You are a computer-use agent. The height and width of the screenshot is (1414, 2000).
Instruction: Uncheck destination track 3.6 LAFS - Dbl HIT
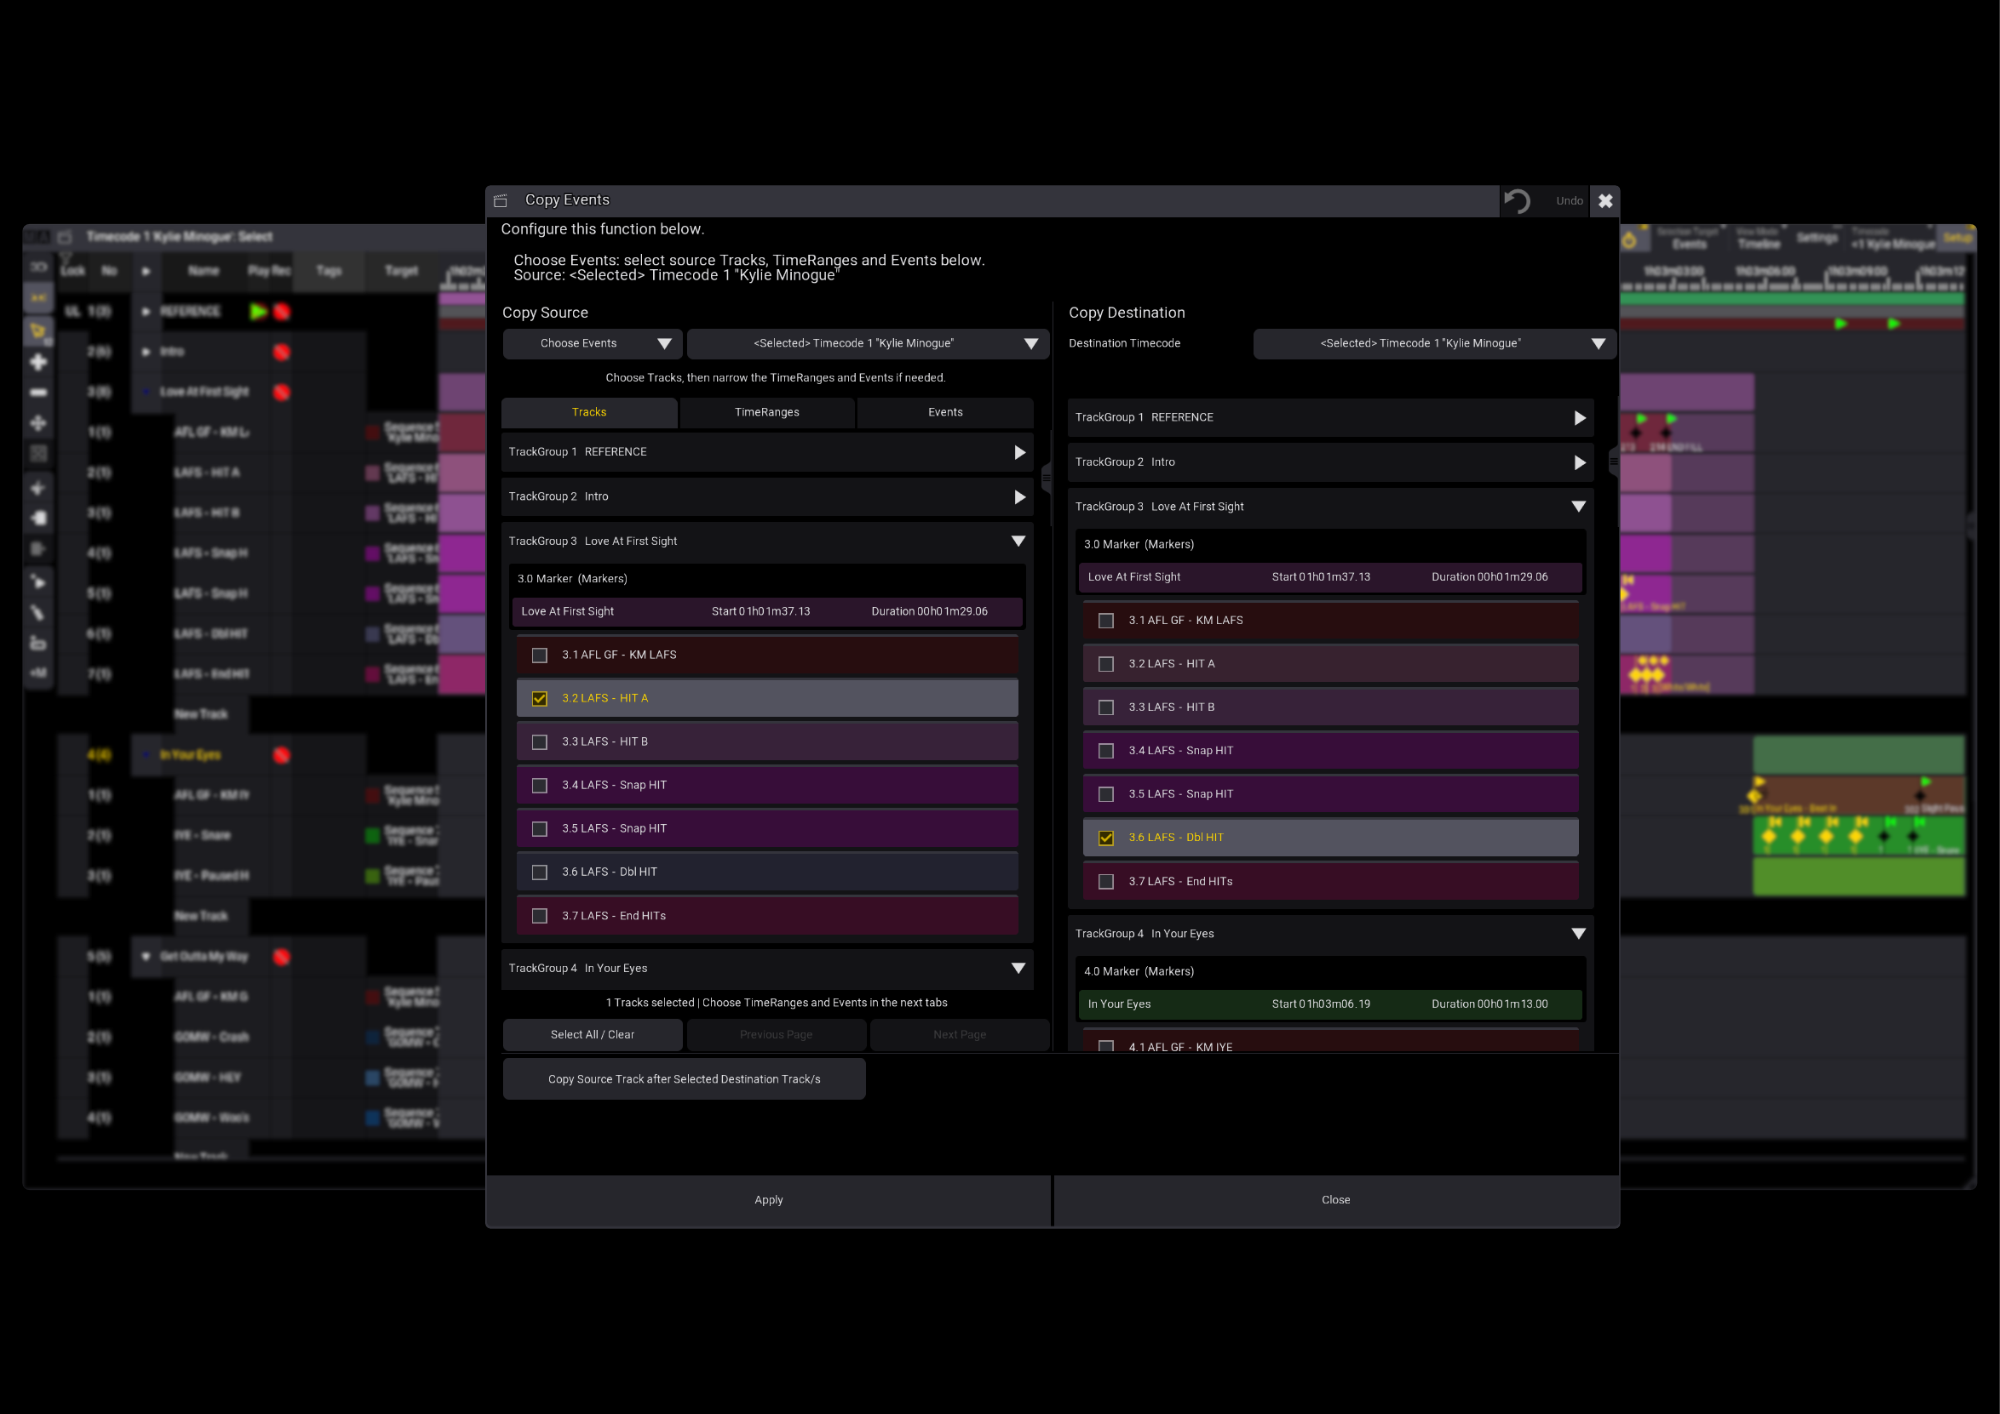(1106, 838)
